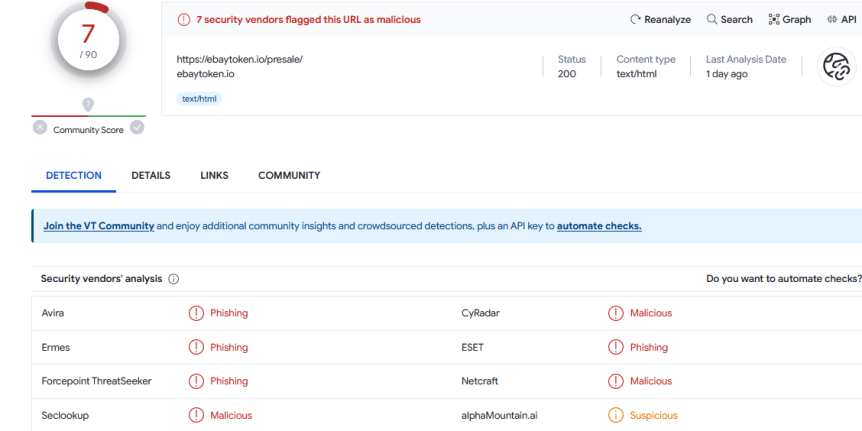Switch to the LINKS tab
862x431 pixels.
coord(214,176)
